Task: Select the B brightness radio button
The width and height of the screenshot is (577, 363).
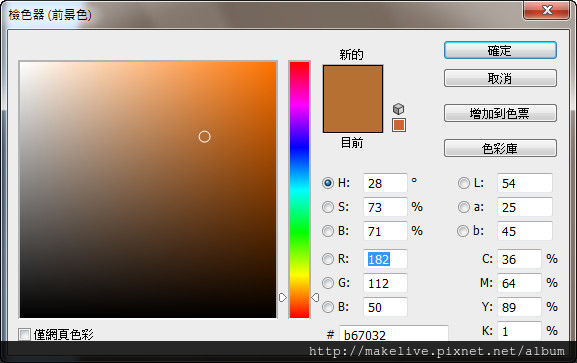Action: pos(328,231)
